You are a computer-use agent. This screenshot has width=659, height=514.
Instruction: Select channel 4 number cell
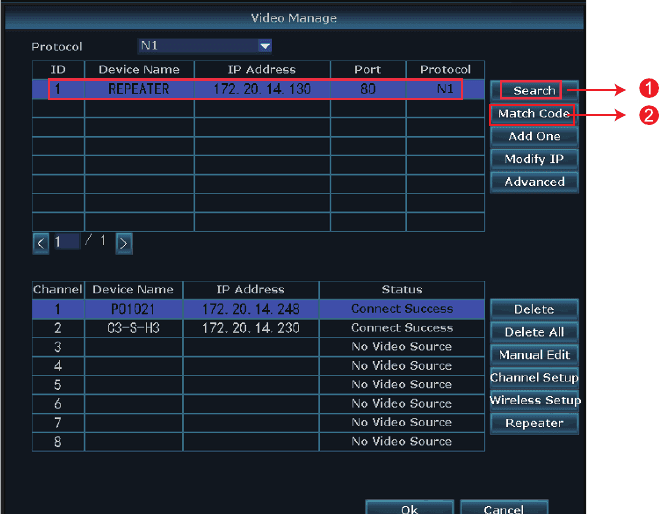pyautogui.click(x=58, y=366)
